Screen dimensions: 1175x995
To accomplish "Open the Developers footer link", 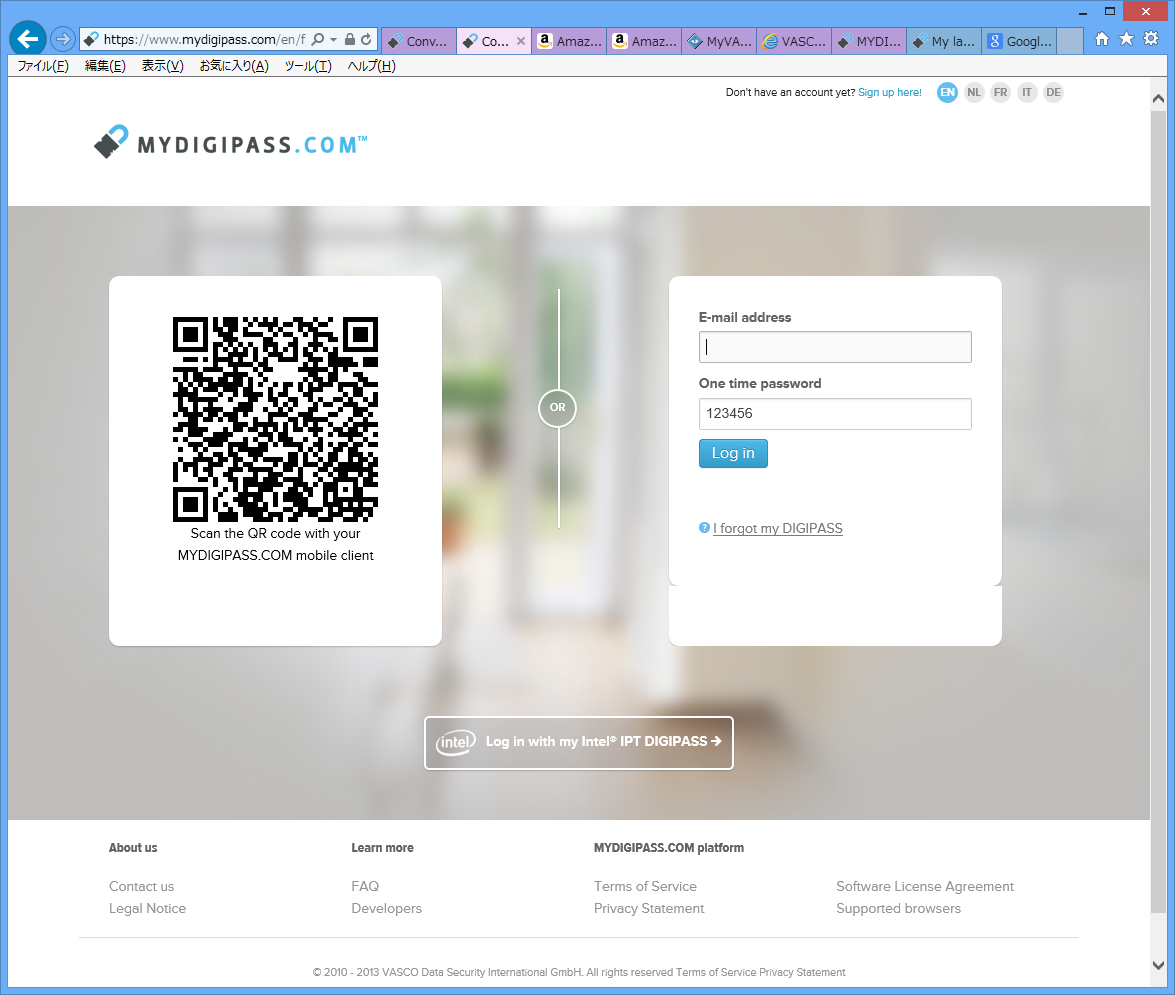I will 386,908.
